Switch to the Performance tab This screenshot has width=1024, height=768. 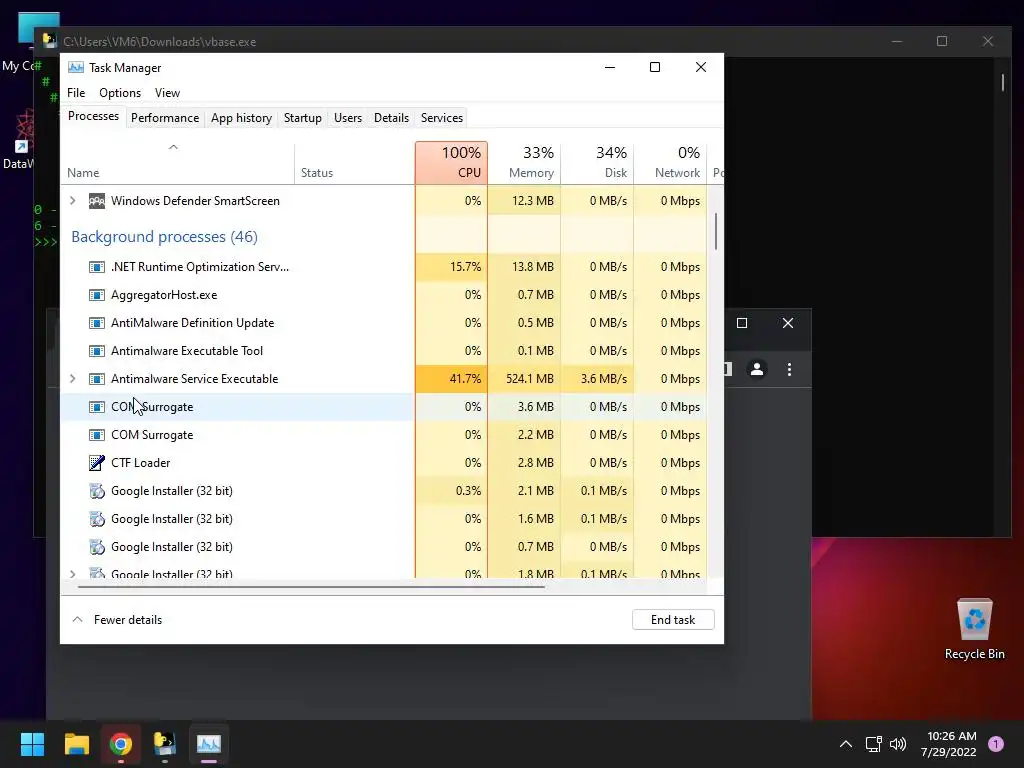point(165,118)
